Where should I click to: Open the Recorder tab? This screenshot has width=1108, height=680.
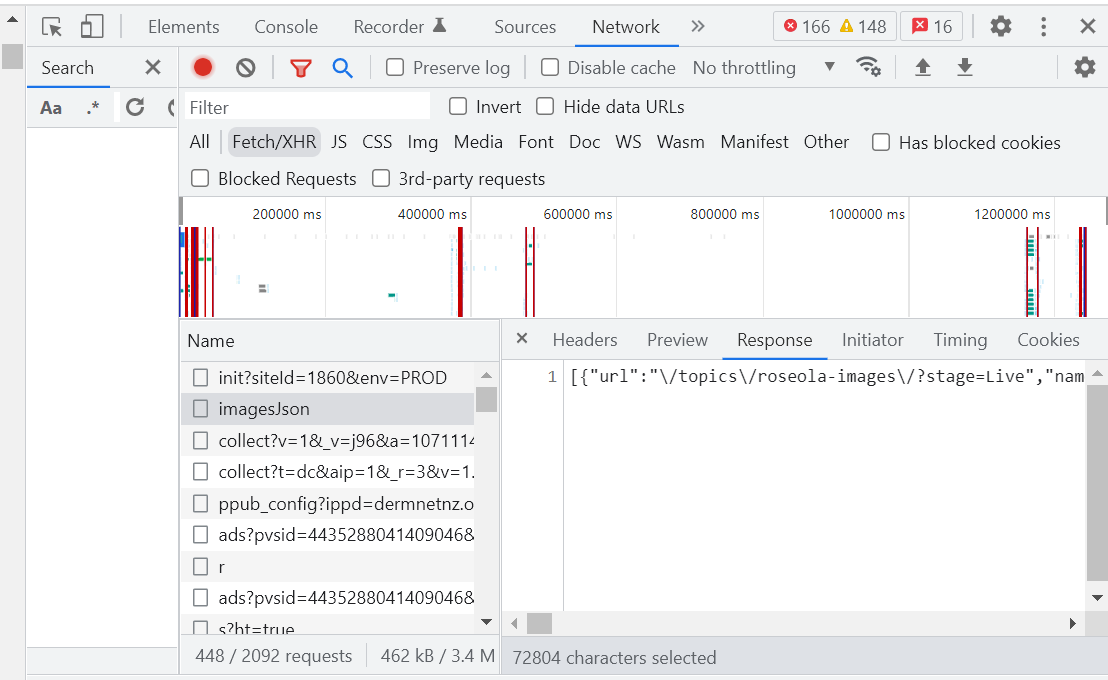pyautogui.click(x=400, y=27)
